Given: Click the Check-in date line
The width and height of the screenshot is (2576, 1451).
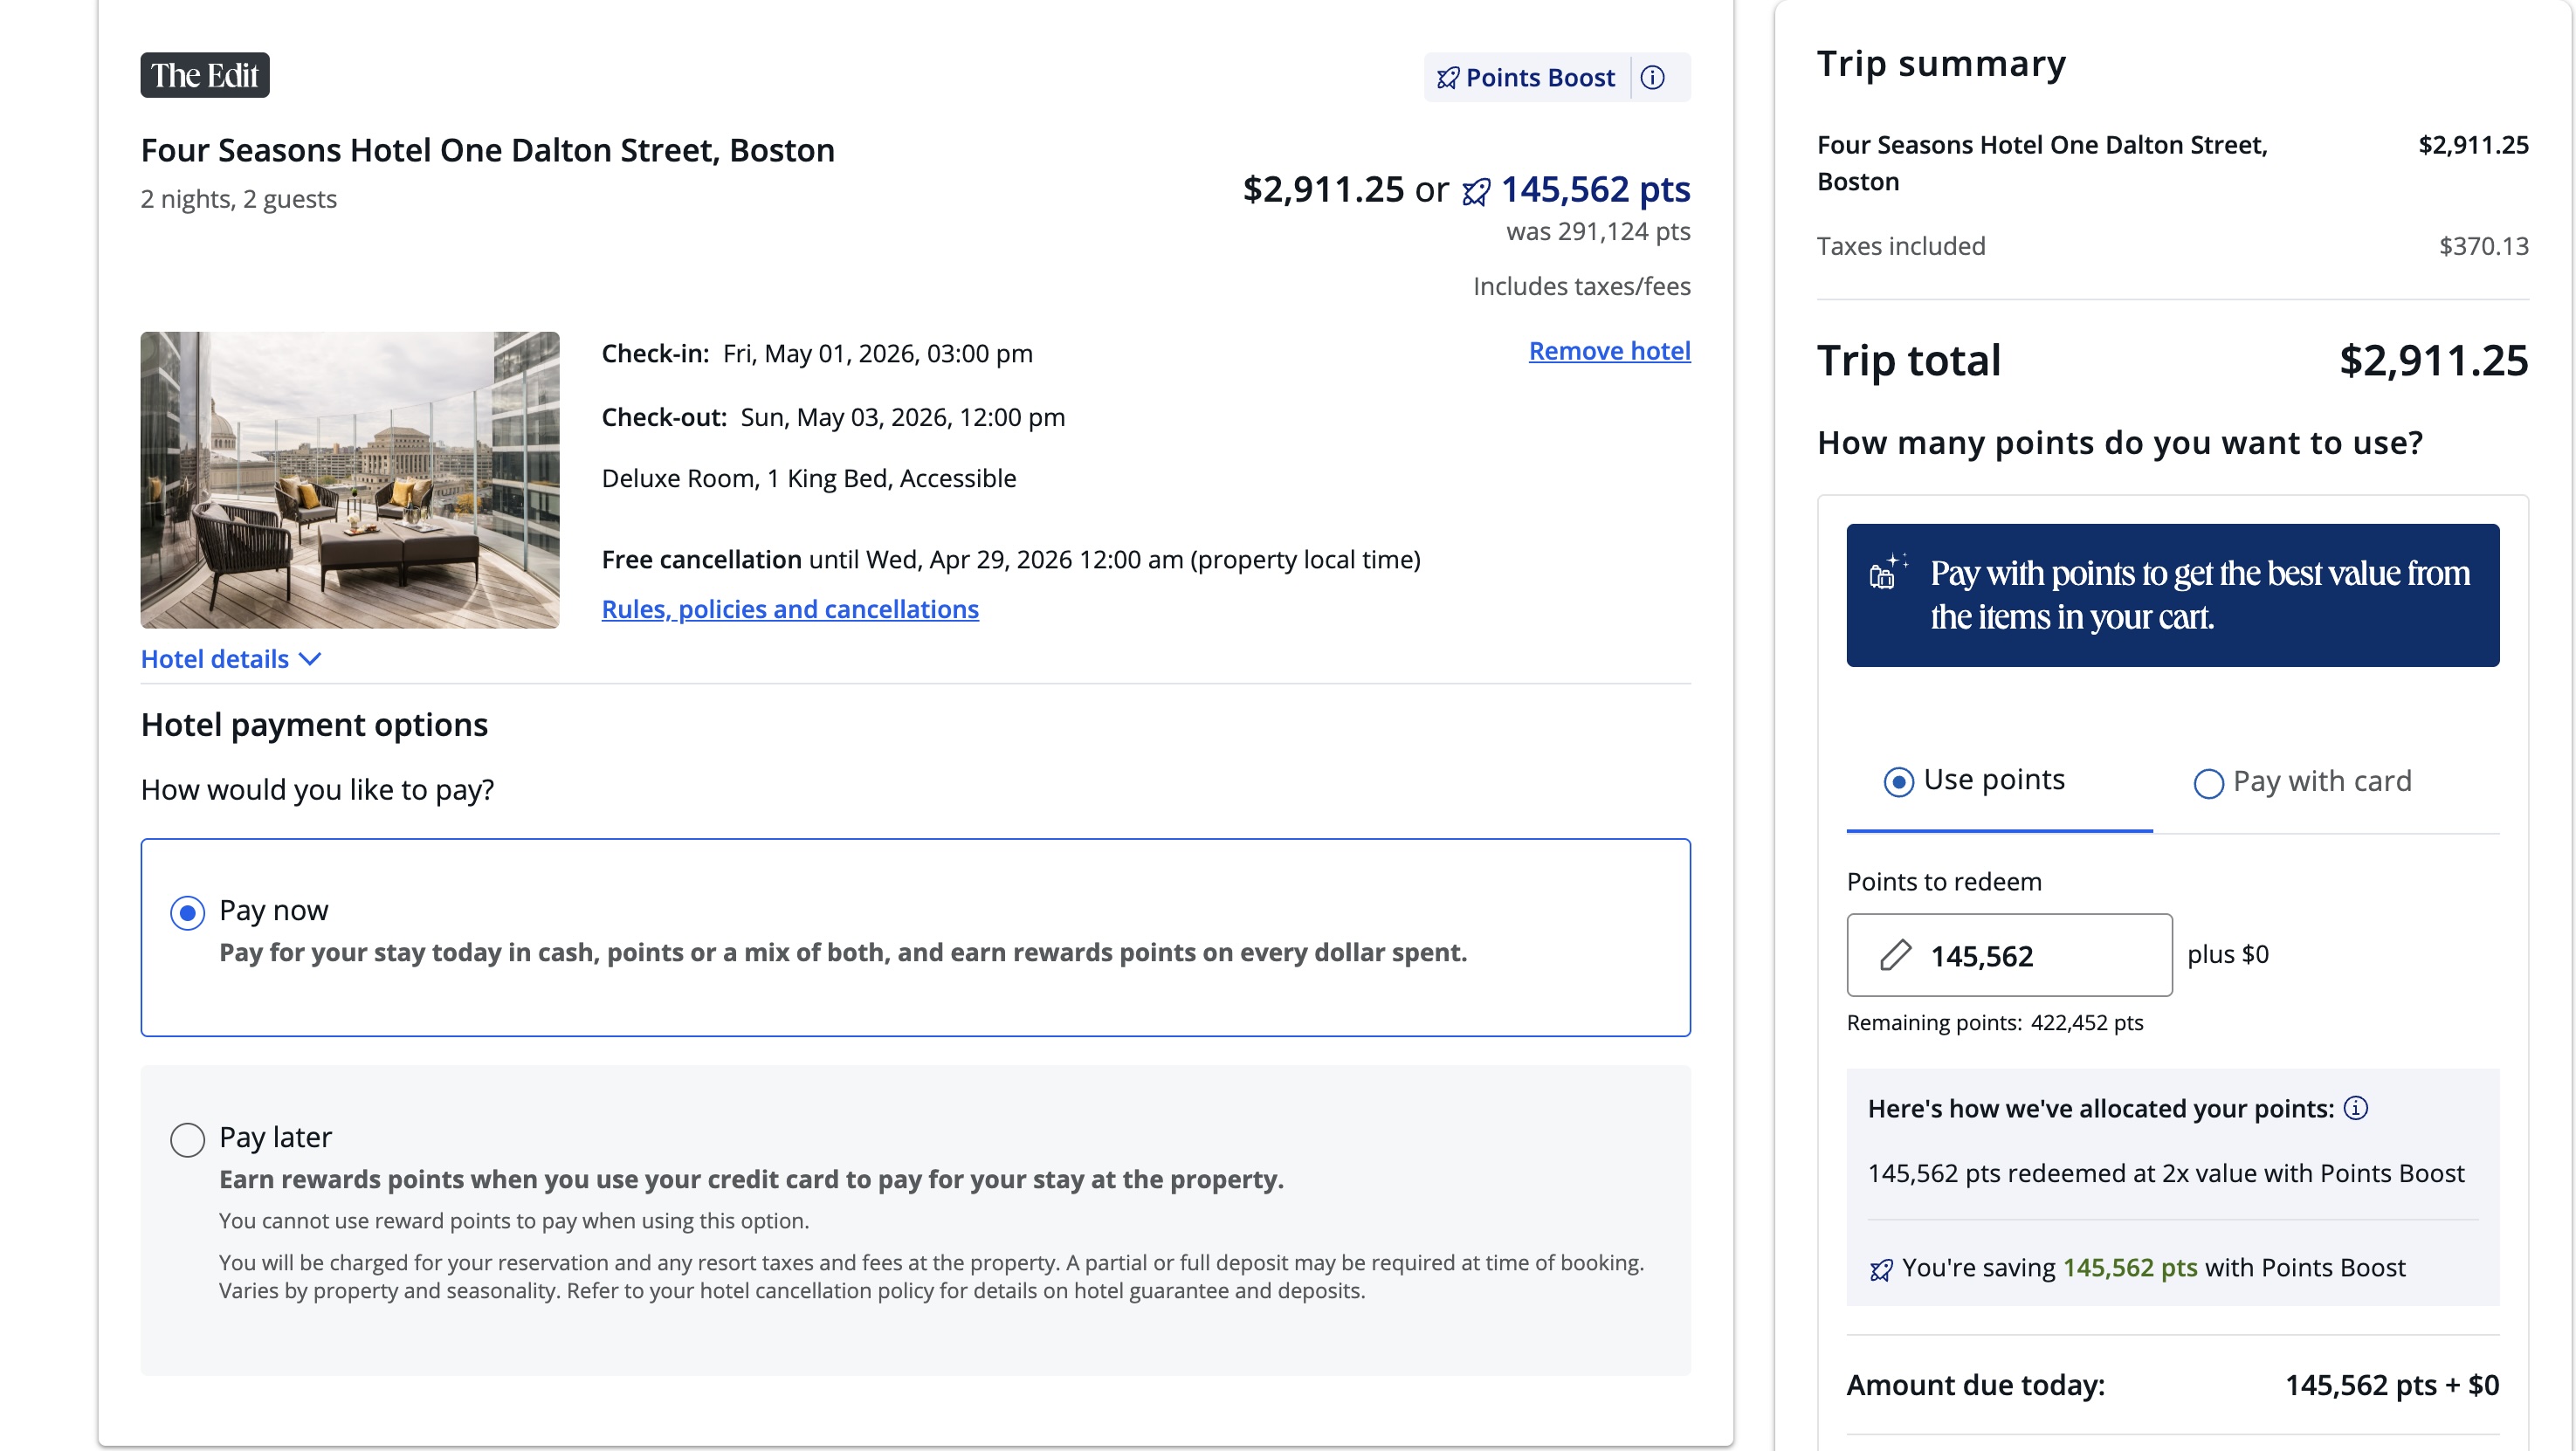Looking at the screenshot, I should tap(817, 354).
